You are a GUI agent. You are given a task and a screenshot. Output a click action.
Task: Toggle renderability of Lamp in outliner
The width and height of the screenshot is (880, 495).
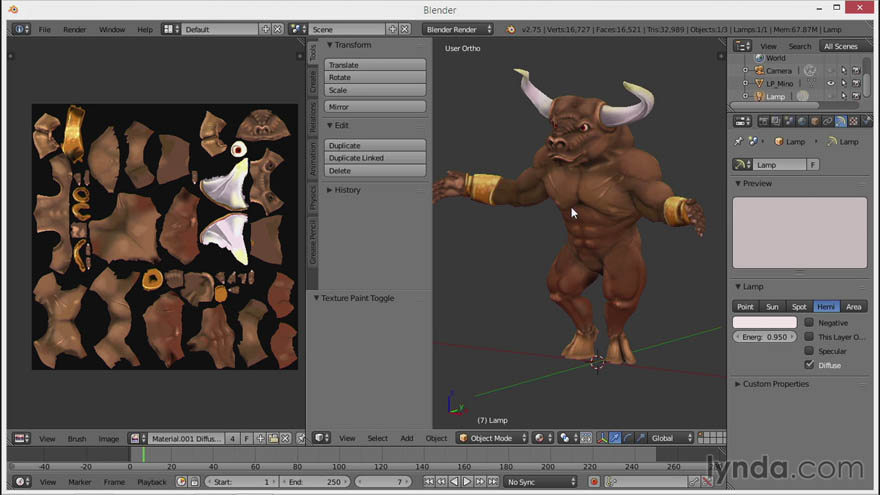point(856,97)
